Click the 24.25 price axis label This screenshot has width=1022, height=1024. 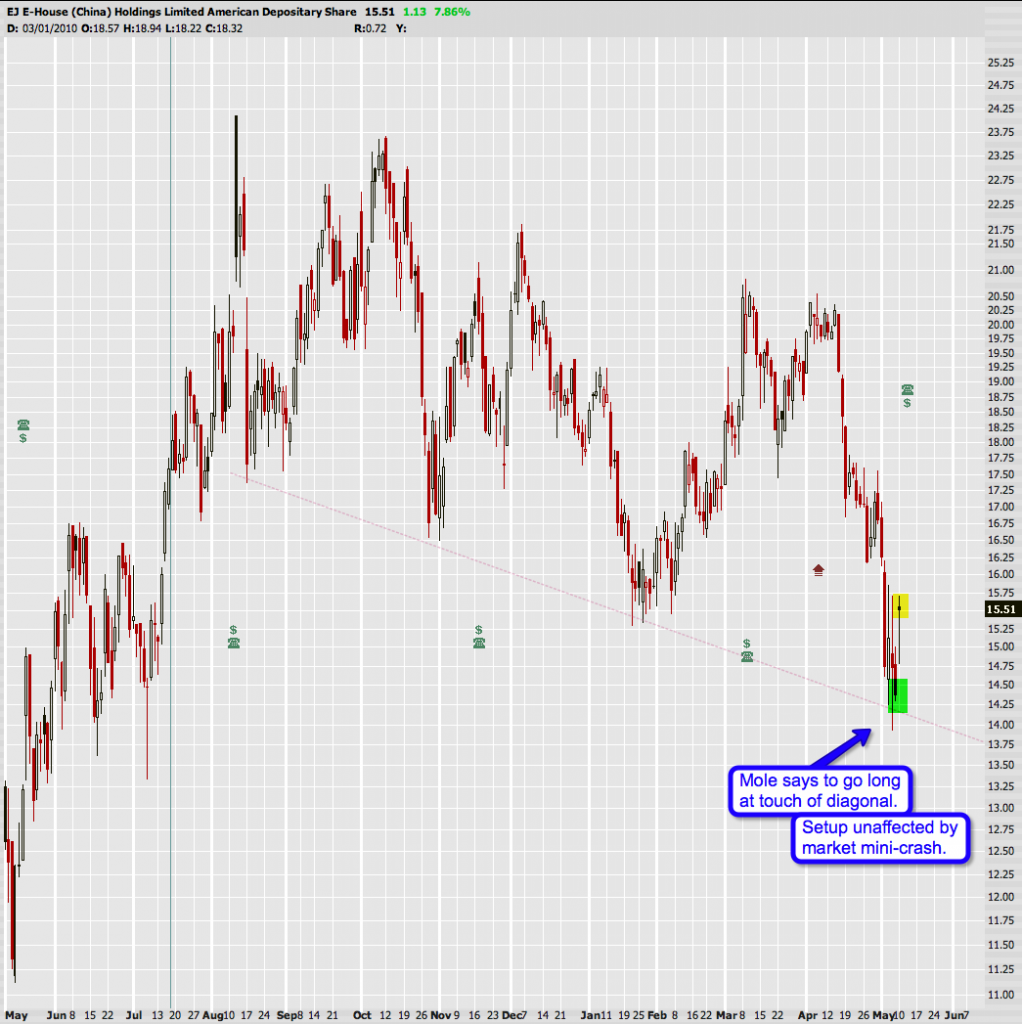(x=1001, y=108)
